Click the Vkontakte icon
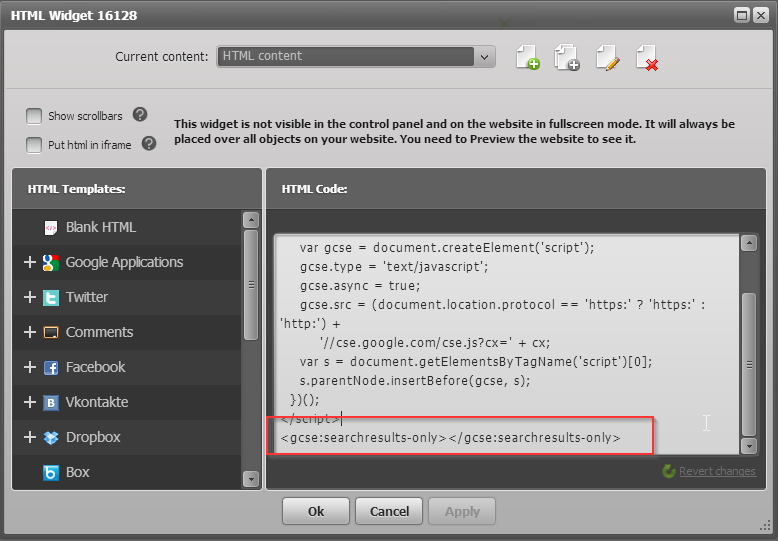Viewport: 778px width, 541px height. 51,402
